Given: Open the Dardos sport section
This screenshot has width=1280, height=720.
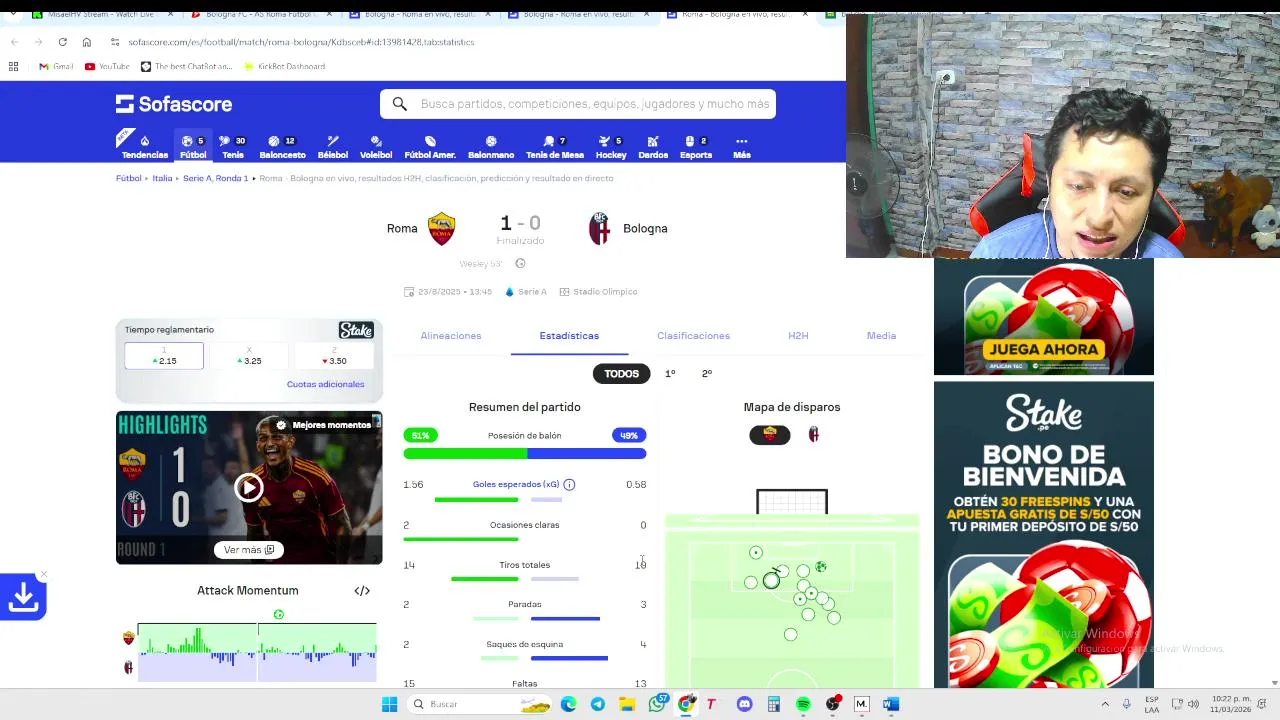Looking at the screenshot, I should click(653, 147).
